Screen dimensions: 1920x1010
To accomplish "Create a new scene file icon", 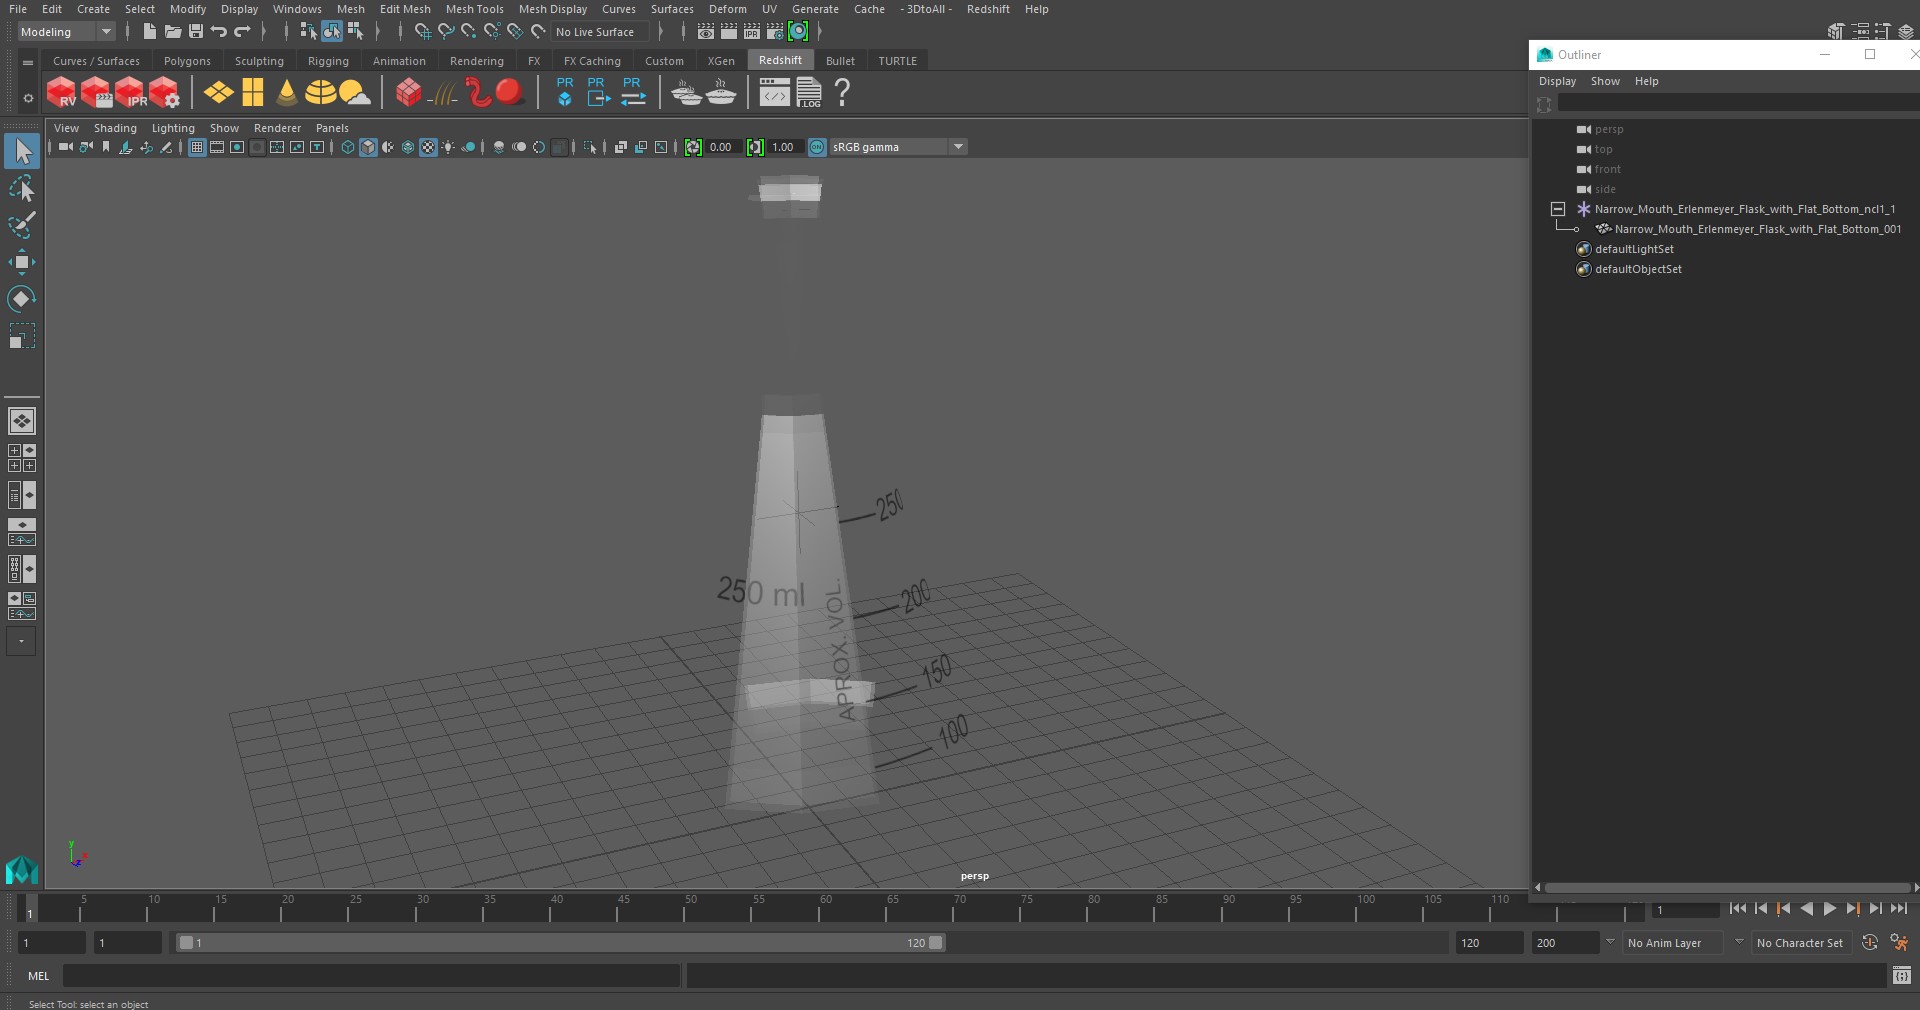I will [x=149, y=32].
